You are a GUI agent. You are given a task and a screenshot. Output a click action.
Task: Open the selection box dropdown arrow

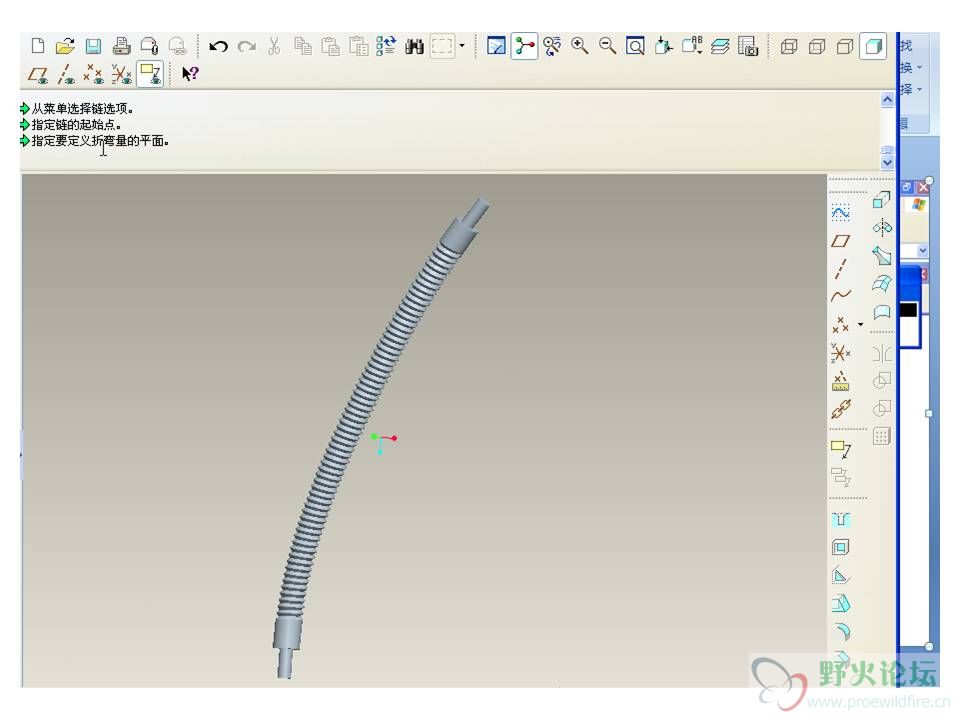pyautogui.click(x=462, y=46)
